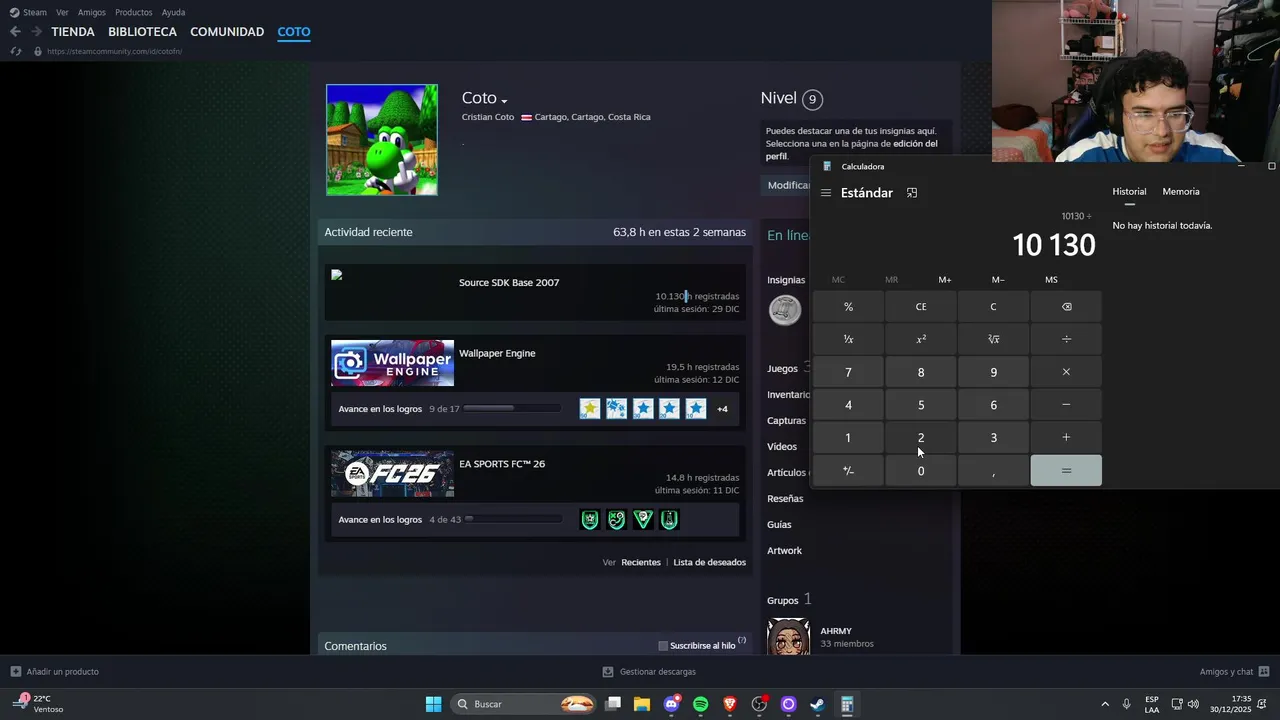Image resolution: width=1280 pixels, height=720 pixels.
Task: Open the Steam menu in menu bar
Action: pos(28,12)
